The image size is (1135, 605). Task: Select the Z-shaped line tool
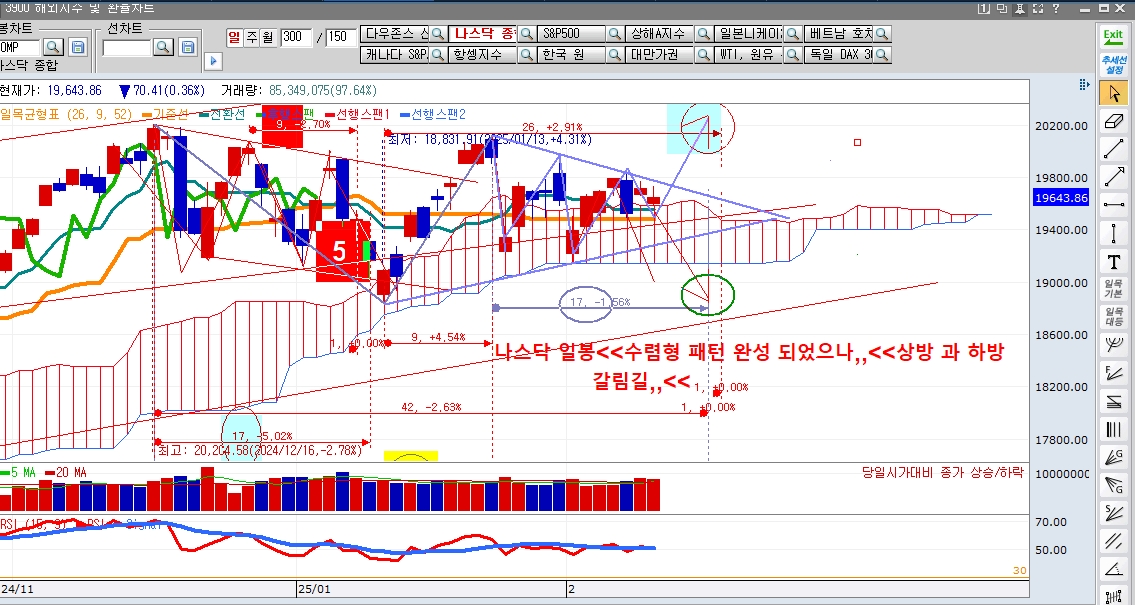[x=1113, y=402]
